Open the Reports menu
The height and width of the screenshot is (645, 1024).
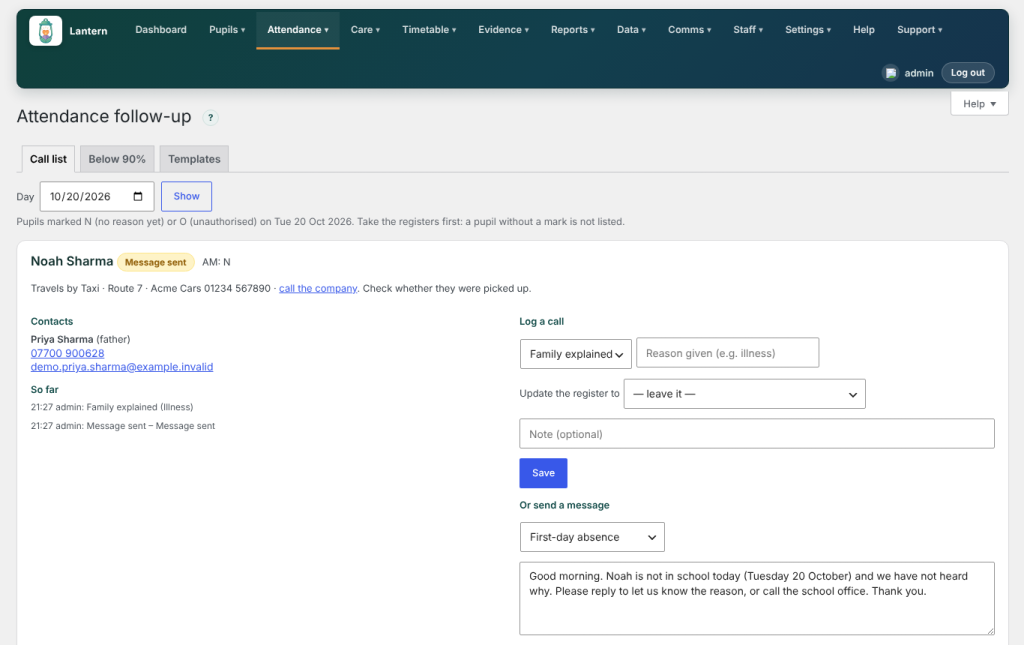tap(573, 30)
